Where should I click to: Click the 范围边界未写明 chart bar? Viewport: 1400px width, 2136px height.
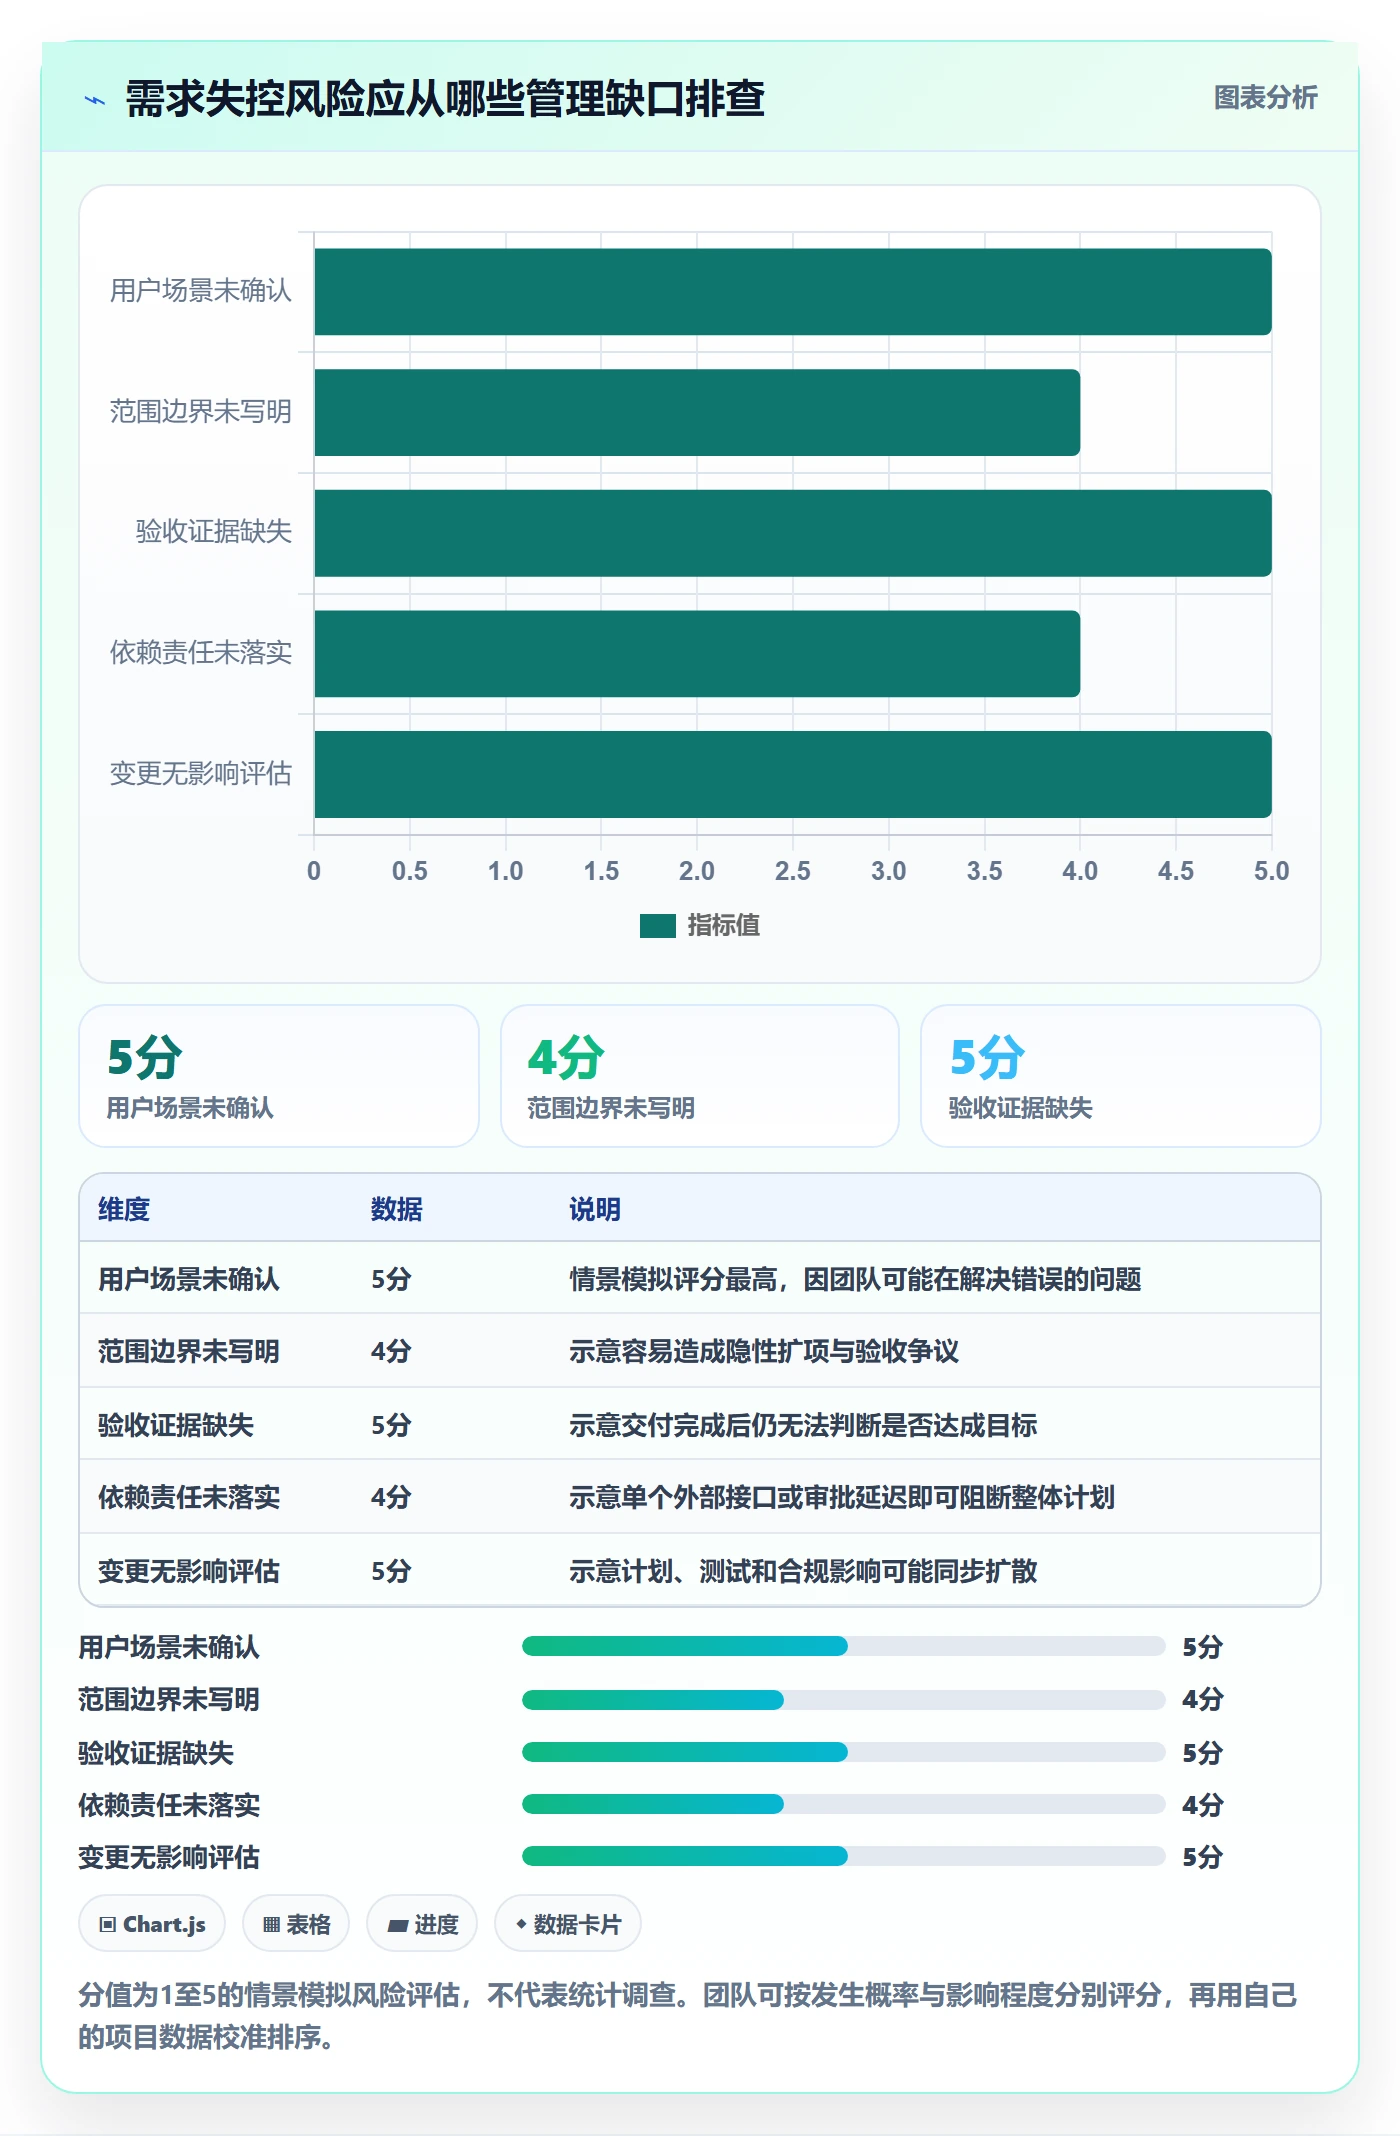point(697,412)
